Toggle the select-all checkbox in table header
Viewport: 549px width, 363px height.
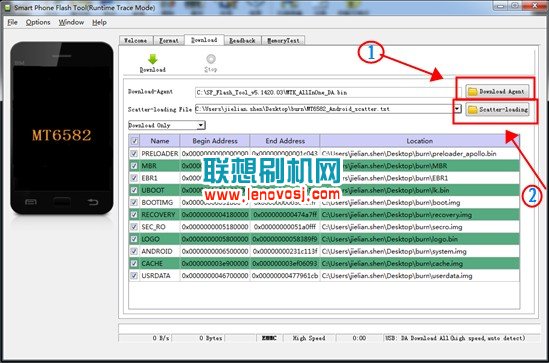134,141
